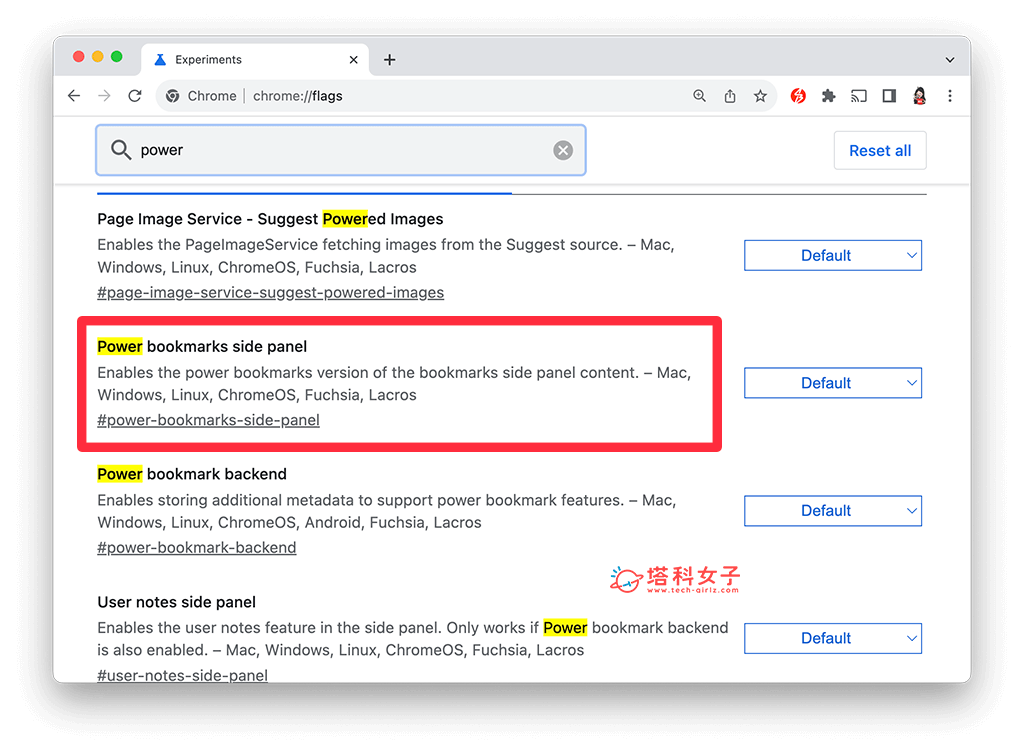Screen dimensions: 1024x753
Task: Click the Power bookmarks side panel title
Action: coord(202,346)
